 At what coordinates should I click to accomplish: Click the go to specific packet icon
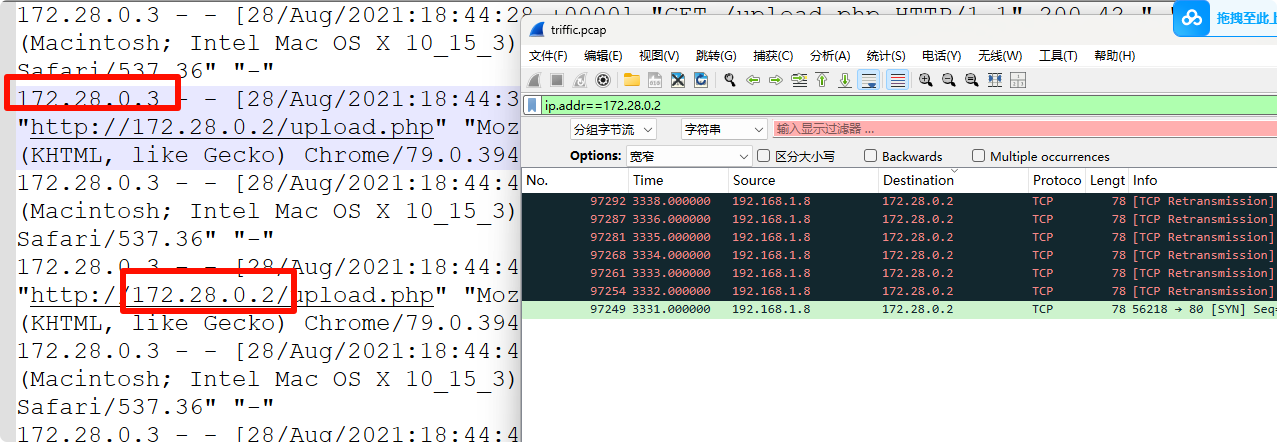tap(799, 80)
